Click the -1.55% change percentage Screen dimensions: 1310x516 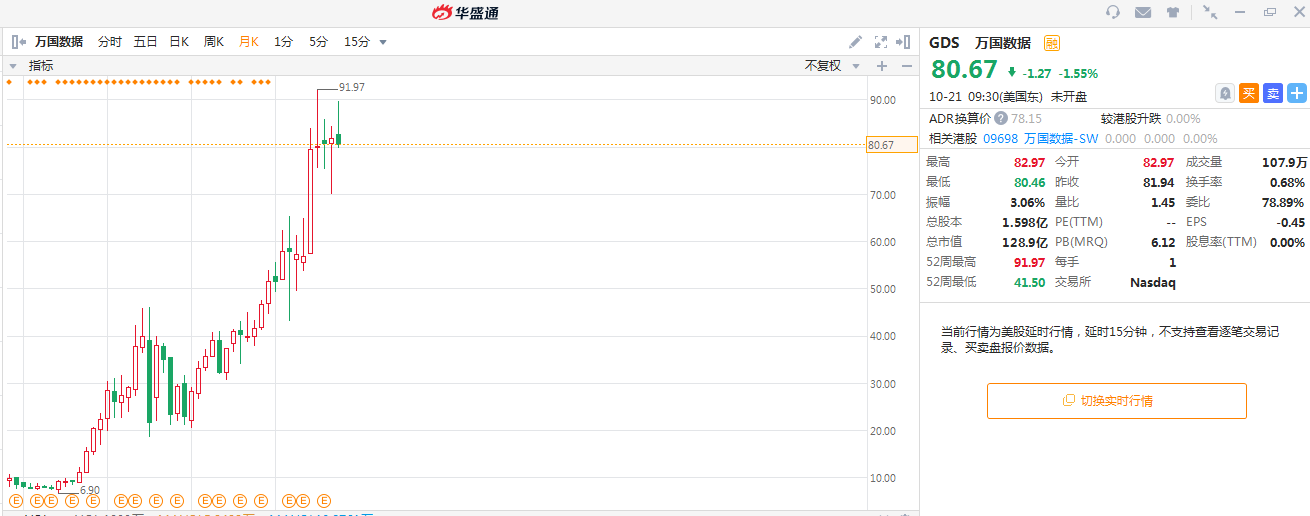1079,73
